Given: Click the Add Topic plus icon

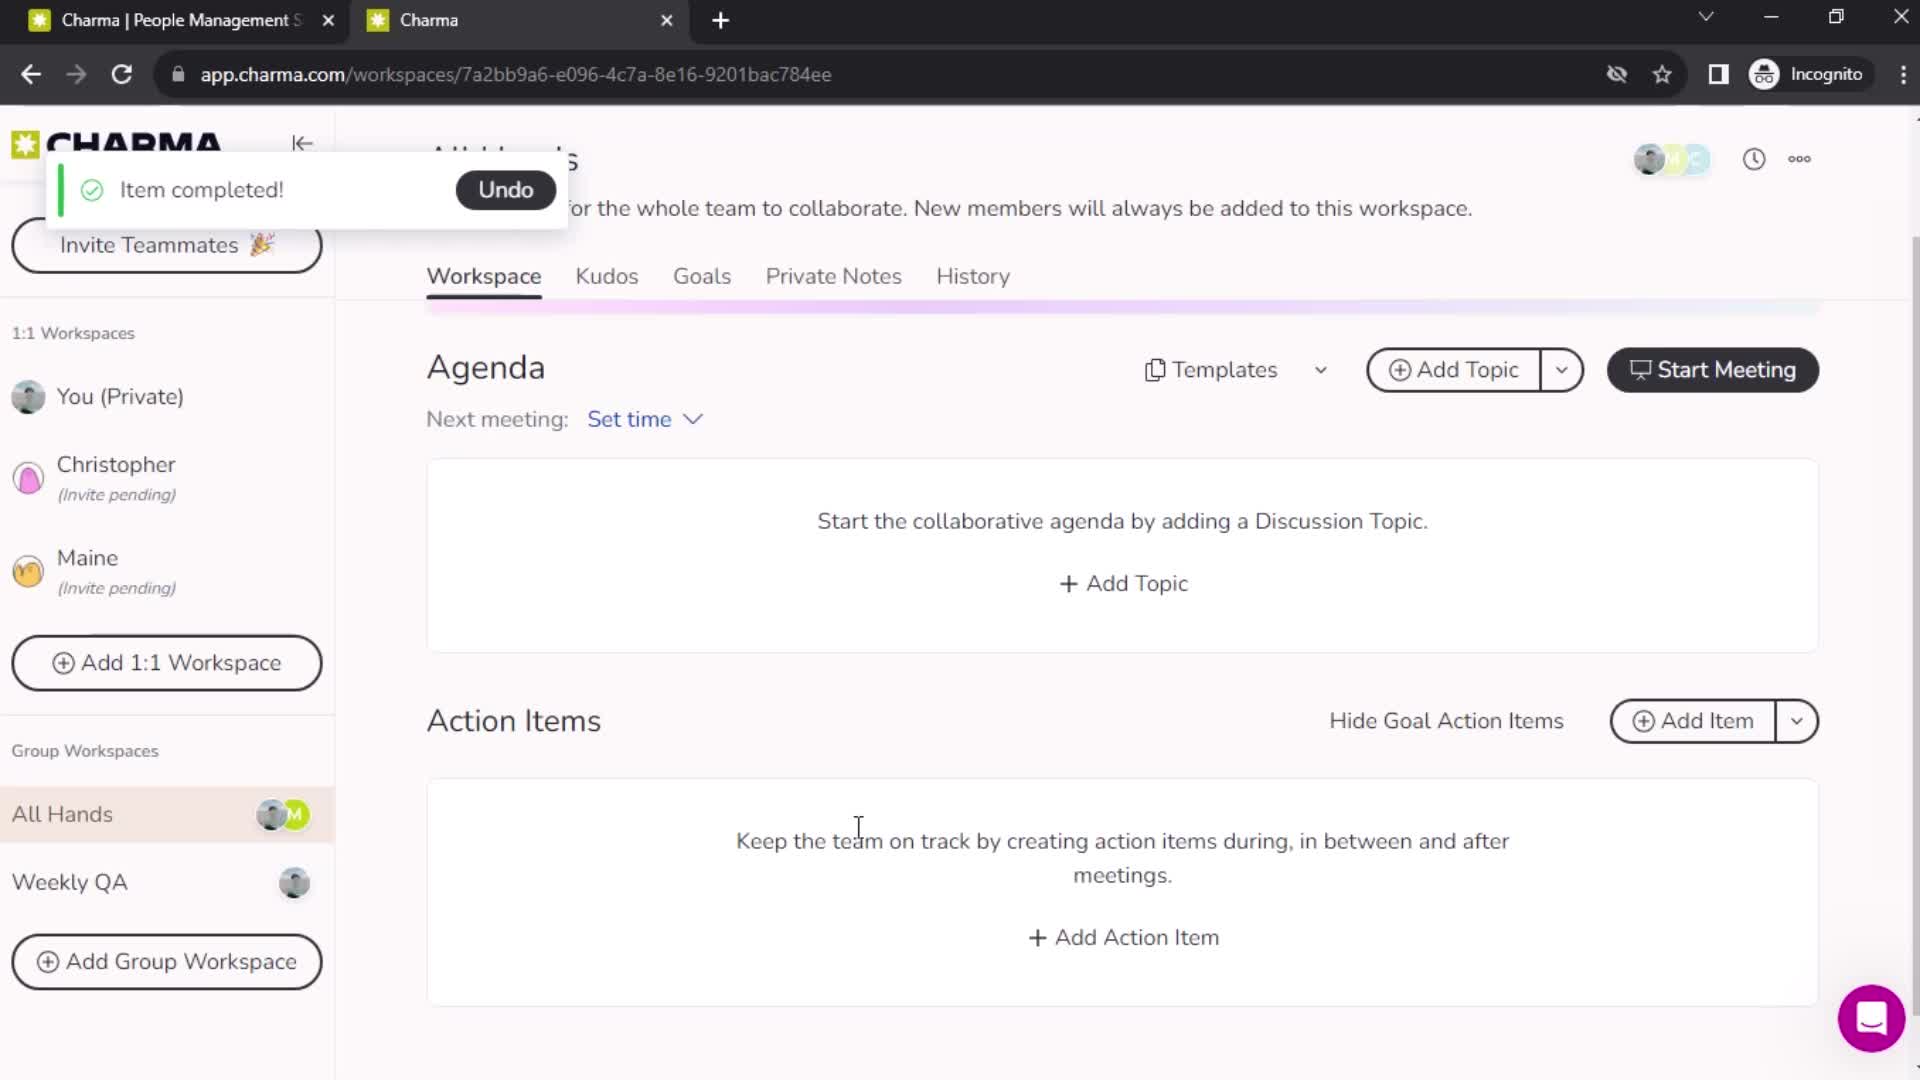Looking at the screenshot, I should pos(1067,583).
